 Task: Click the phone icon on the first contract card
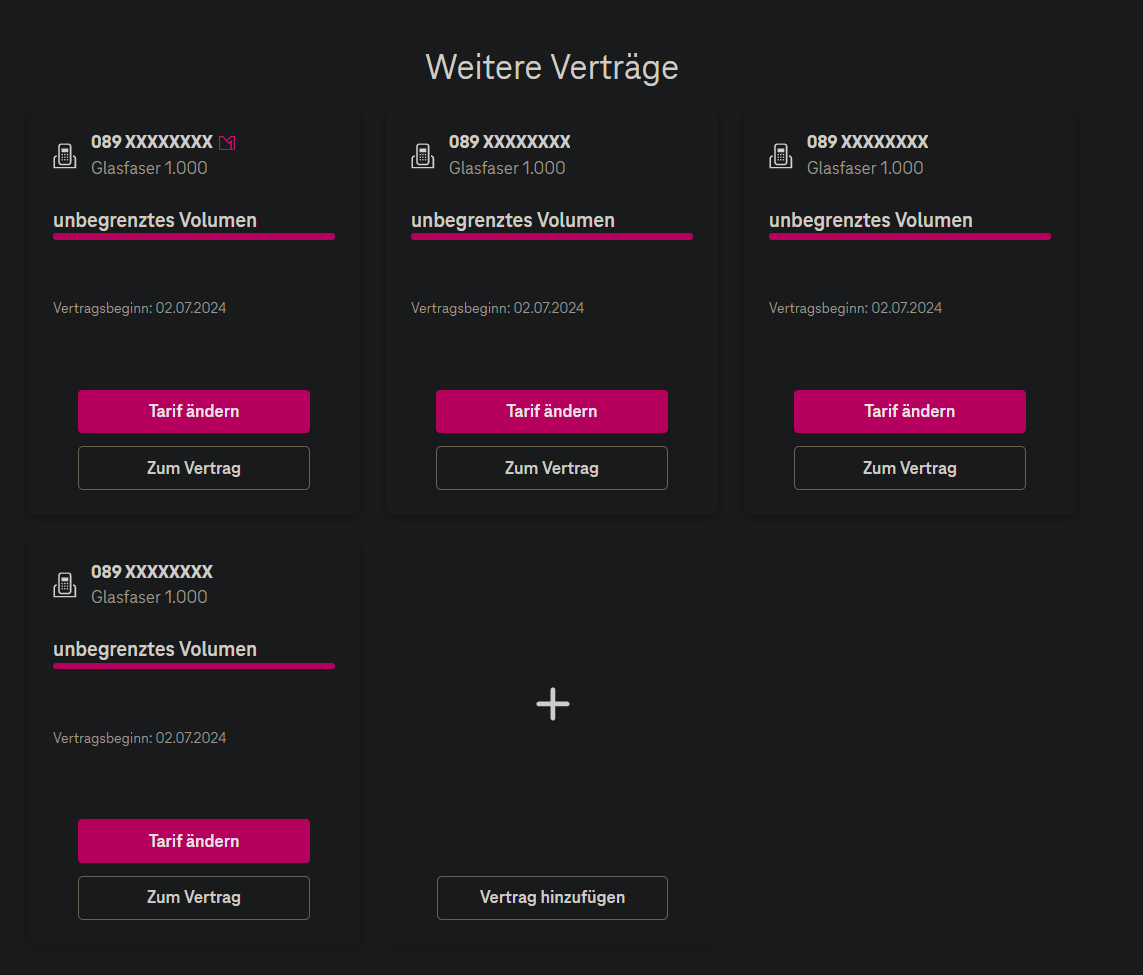[63, 155]
